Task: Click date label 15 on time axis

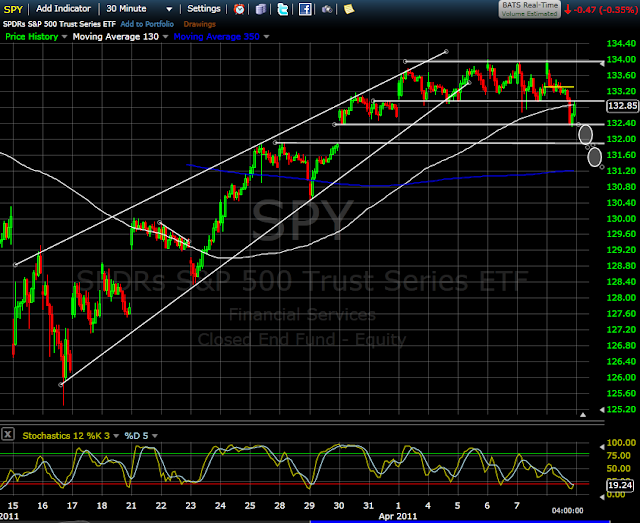Action: pyautogui.click(x=13, y=505)
